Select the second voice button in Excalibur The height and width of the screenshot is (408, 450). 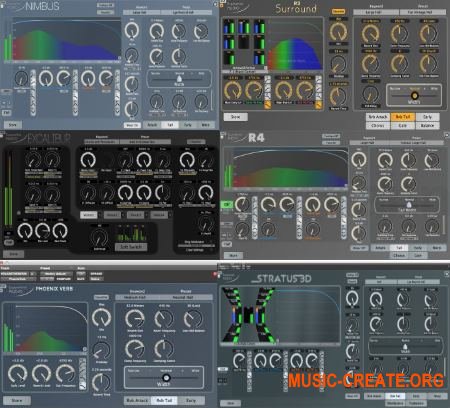pyautogui.click(x=112, y=215)
